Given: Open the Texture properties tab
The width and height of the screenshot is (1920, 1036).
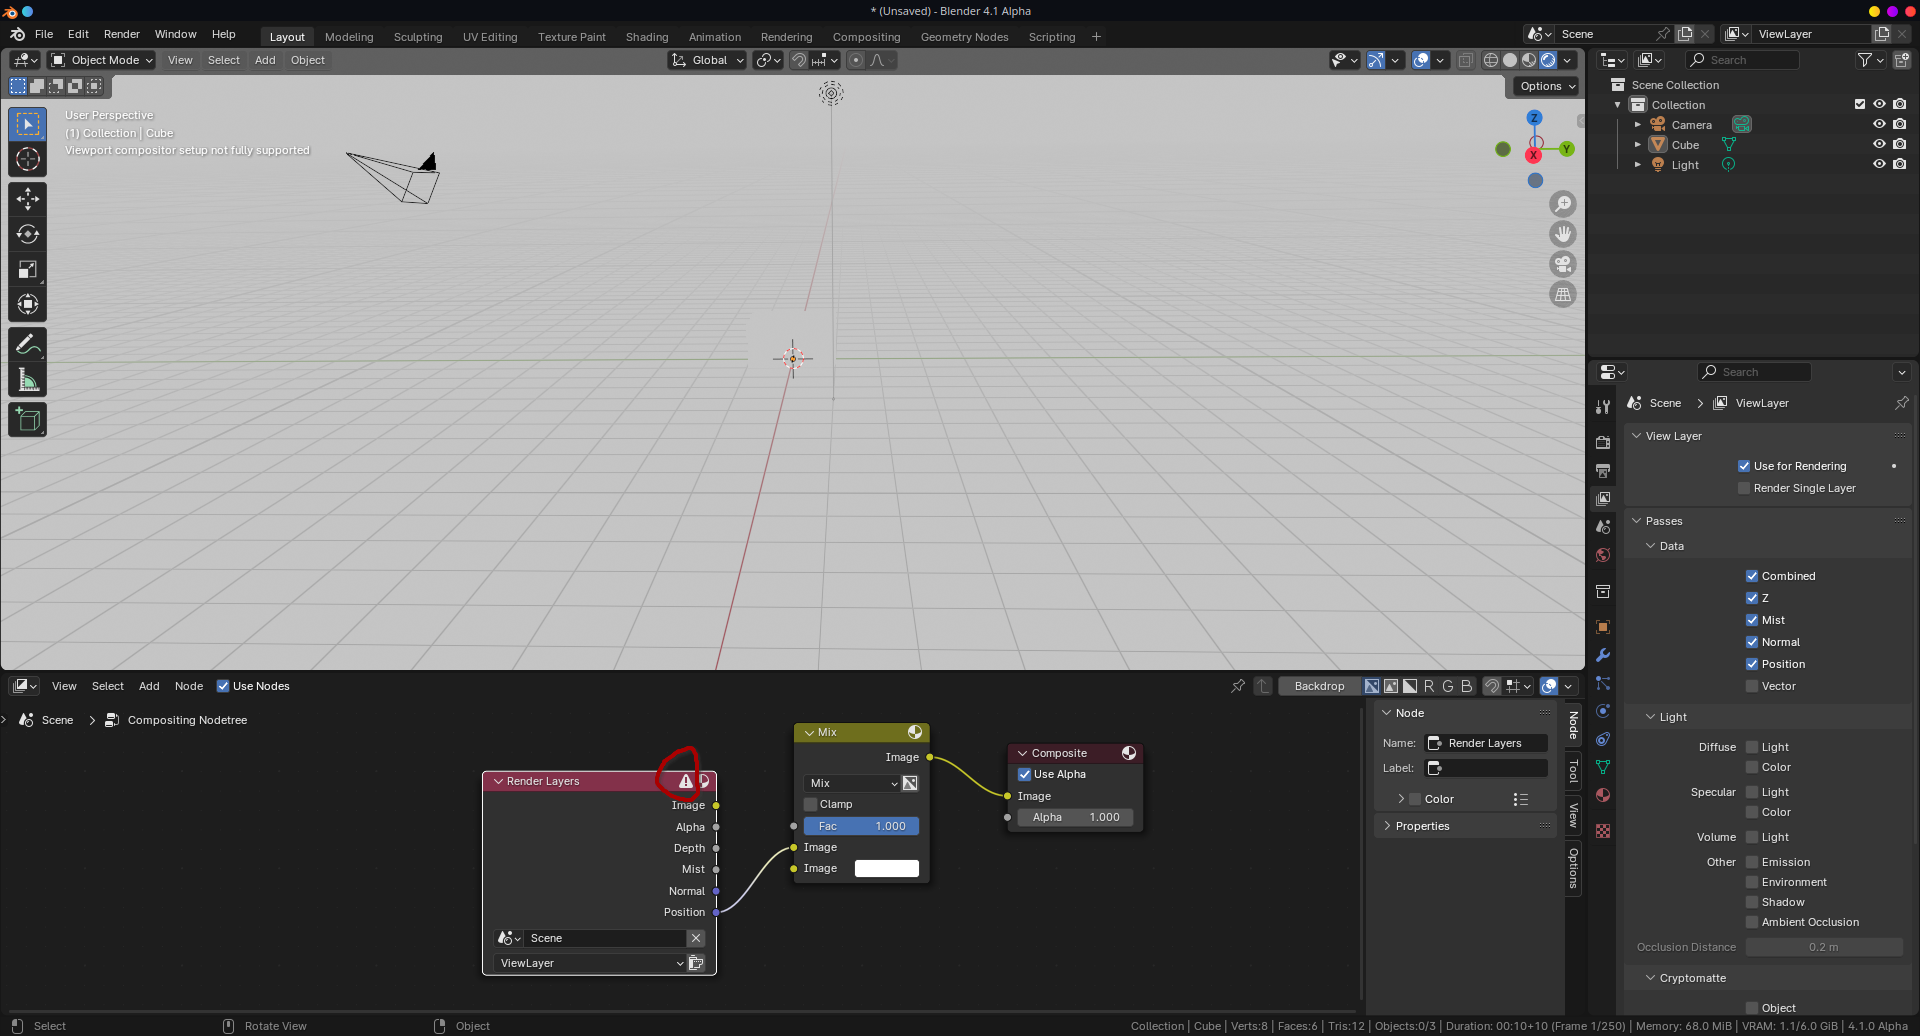Looking at the screenshot, I should click(x=1603, y=831).
